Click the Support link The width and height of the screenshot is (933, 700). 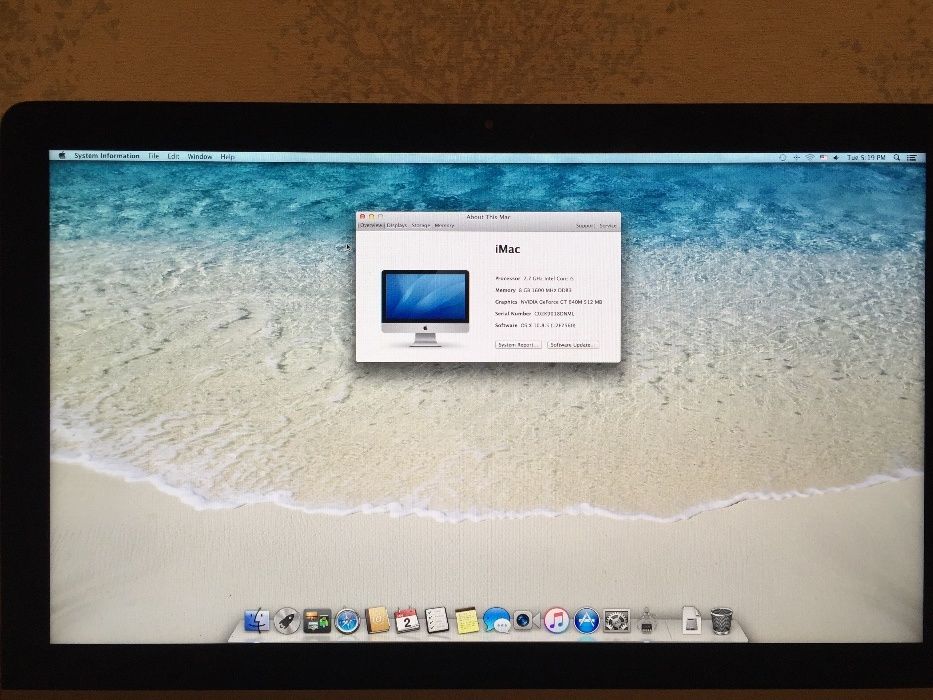(x=584, y=226)
